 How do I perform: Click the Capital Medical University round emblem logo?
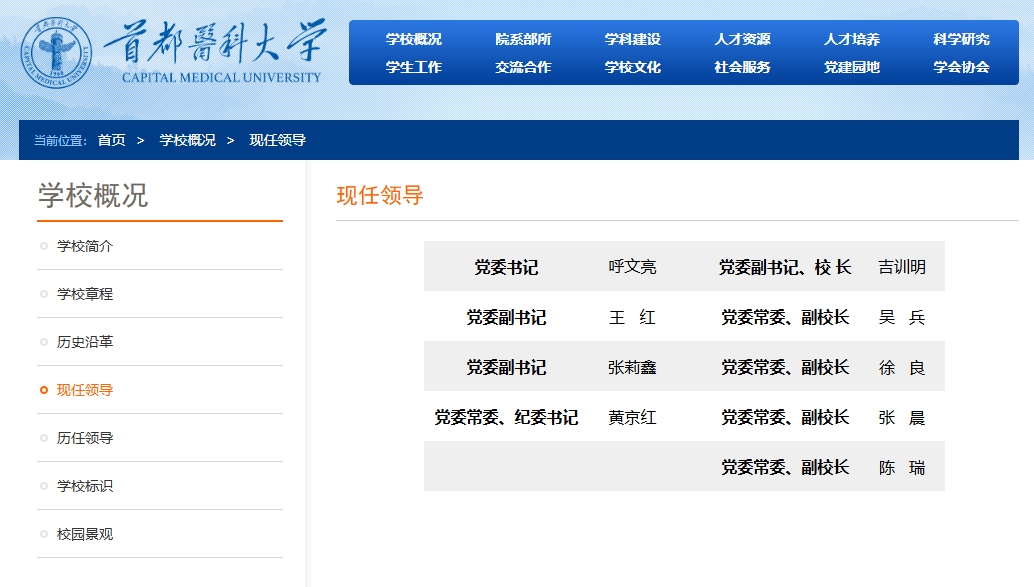[x=56, y=53]
